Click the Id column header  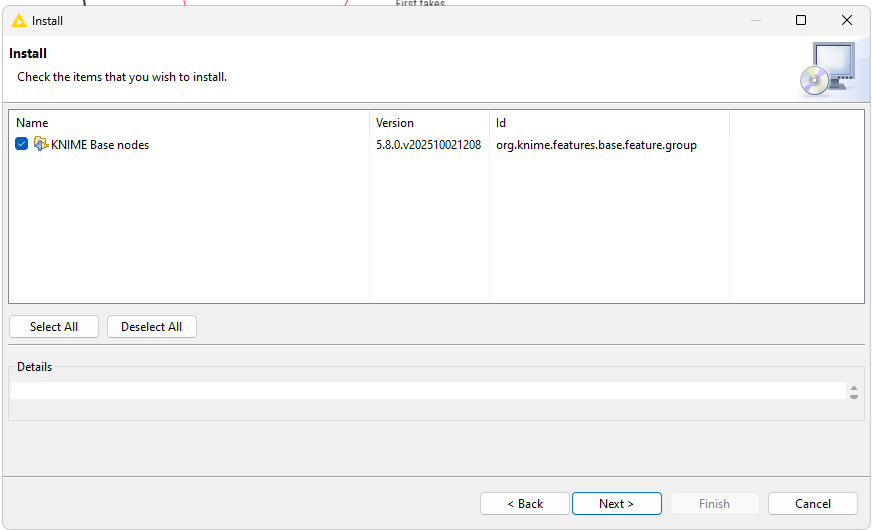pos(501,123)
